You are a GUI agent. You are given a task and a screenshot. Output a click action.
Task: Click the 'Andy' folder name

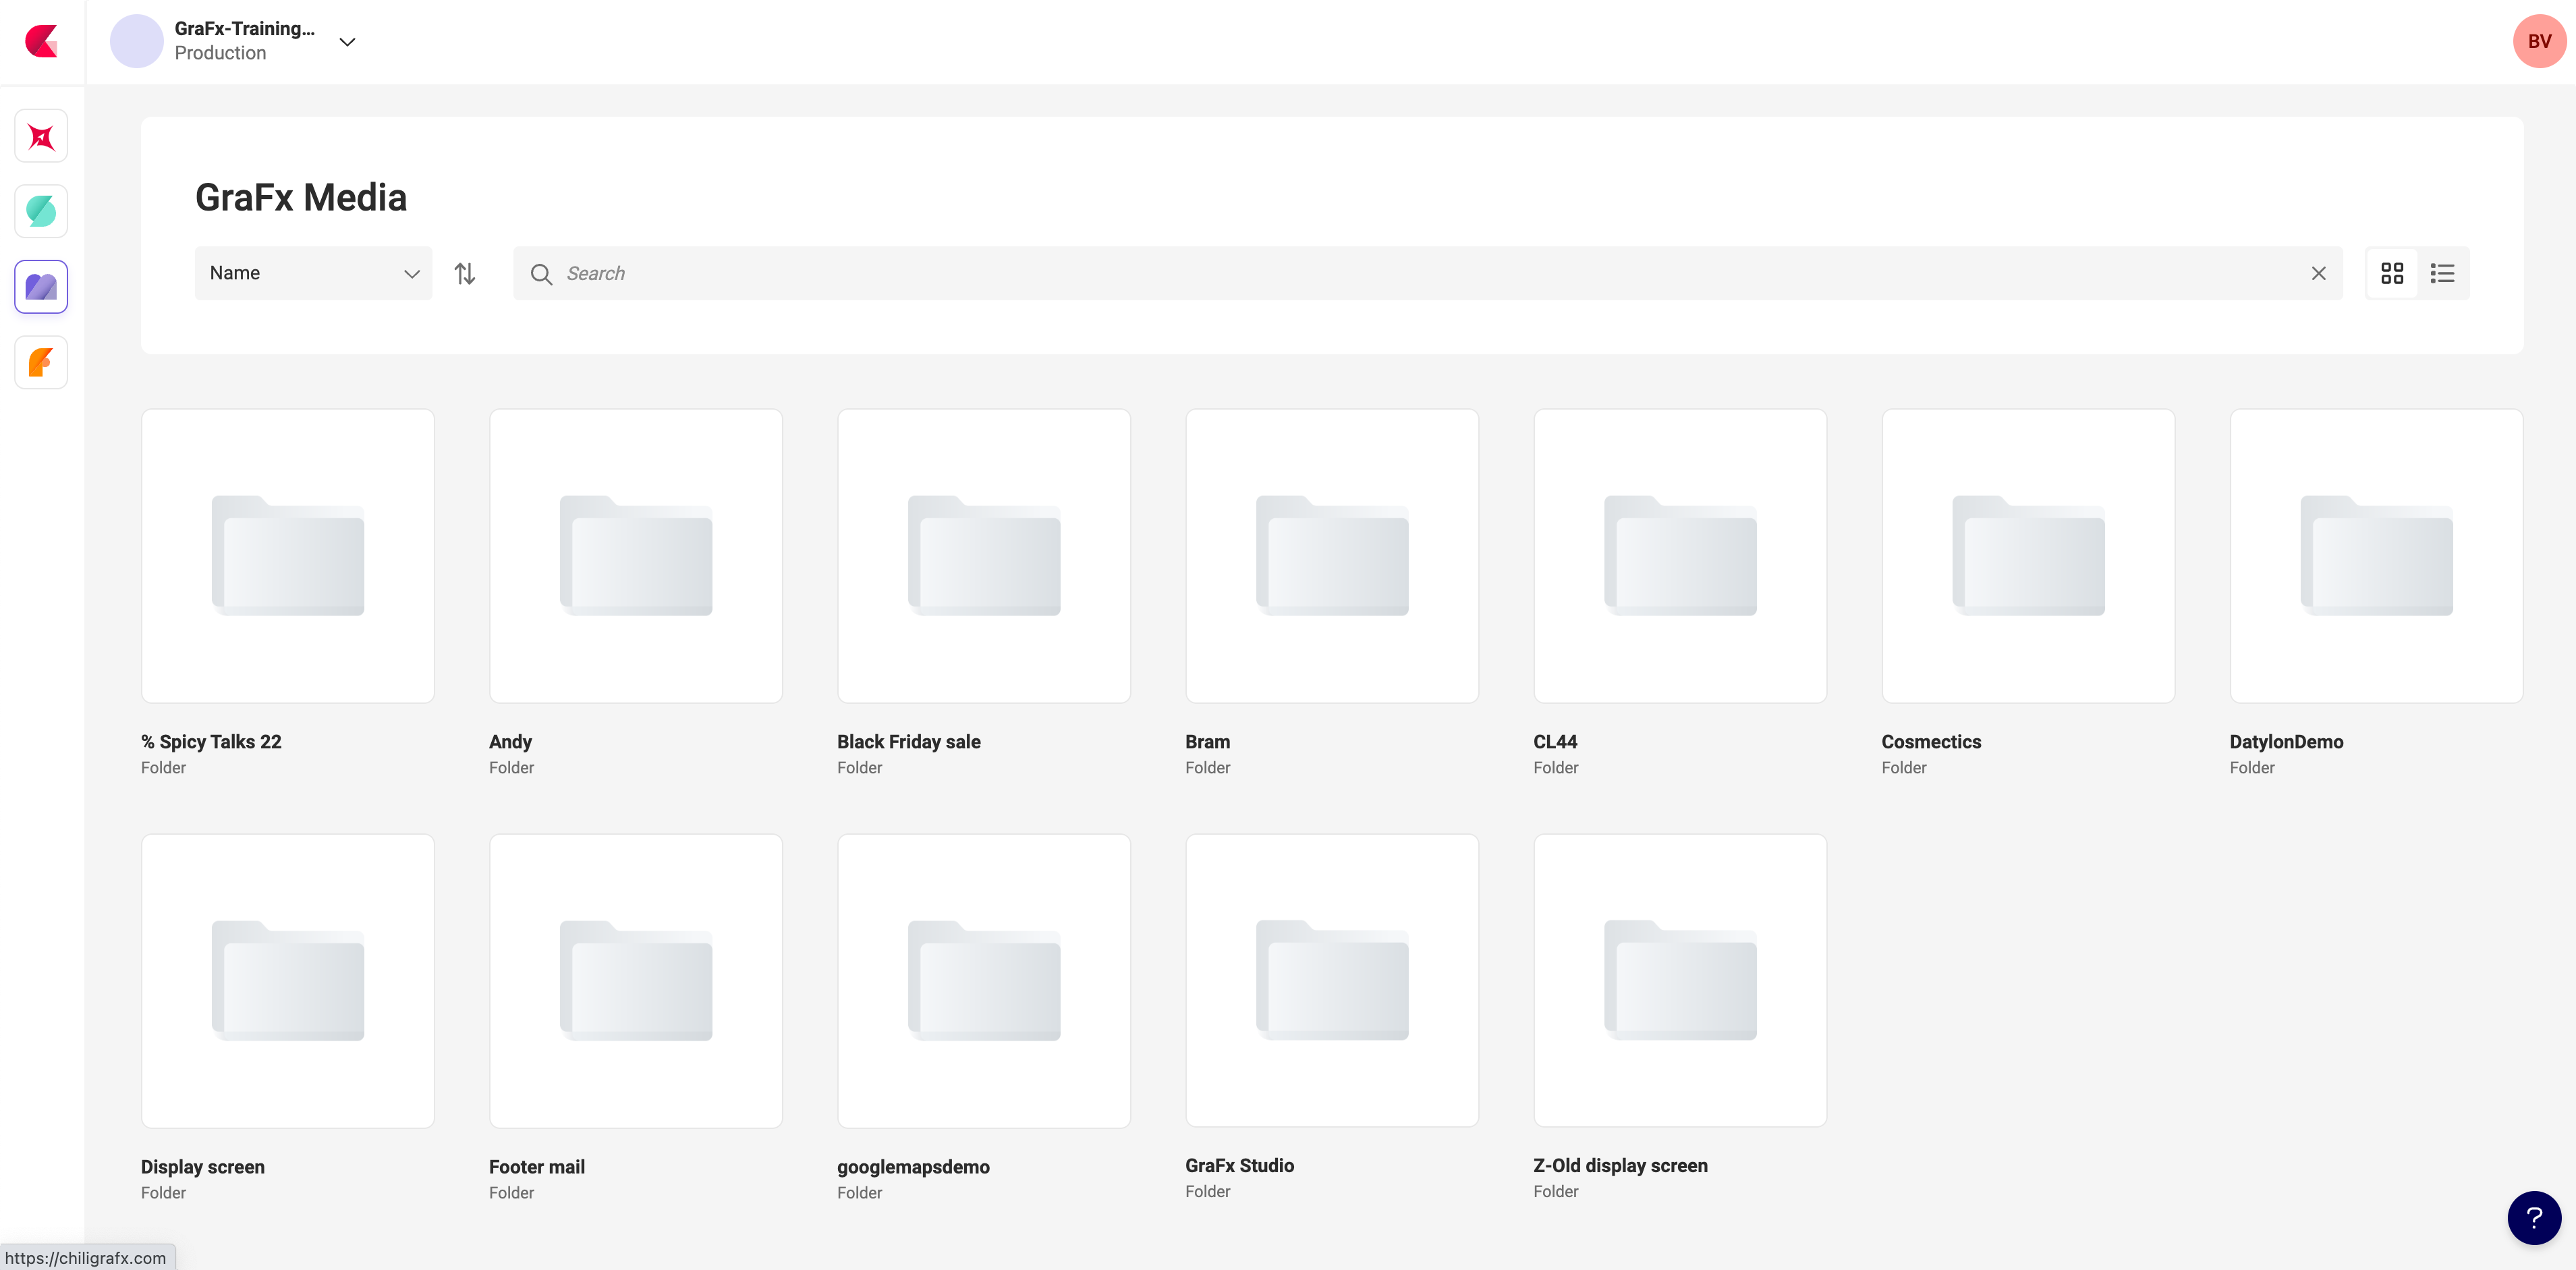point(510,742)
